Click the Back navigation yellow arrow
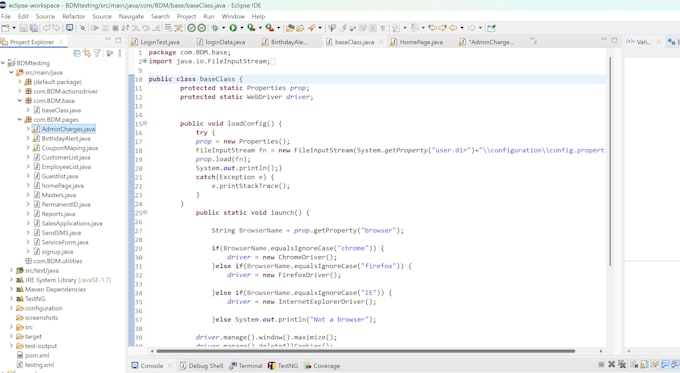The width and height of the screenshot is (680, 373). [x=453, y=28]
